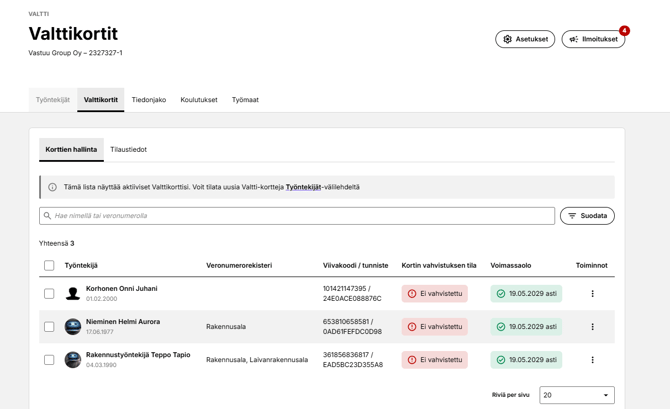Viewport: 670px width, 409px height.
Task: Click the name Korhonen Onni Juhani
Action: tap(122, 288)
